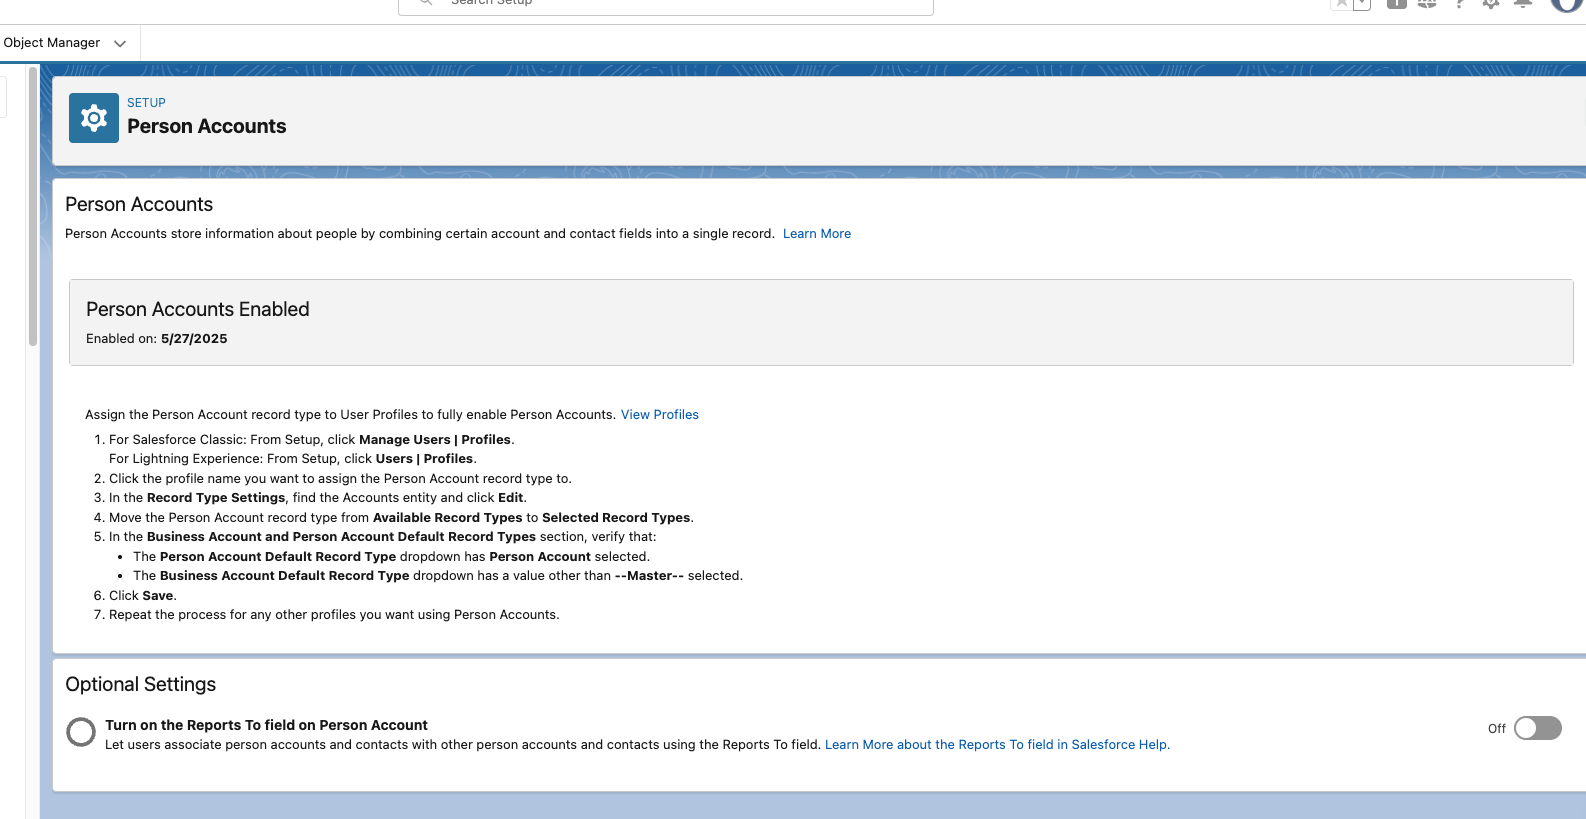This screenshot has width=1586, height=819.
Task: Click the "Enabled on: 5/27/2025" text
Action: coord(157,339)
